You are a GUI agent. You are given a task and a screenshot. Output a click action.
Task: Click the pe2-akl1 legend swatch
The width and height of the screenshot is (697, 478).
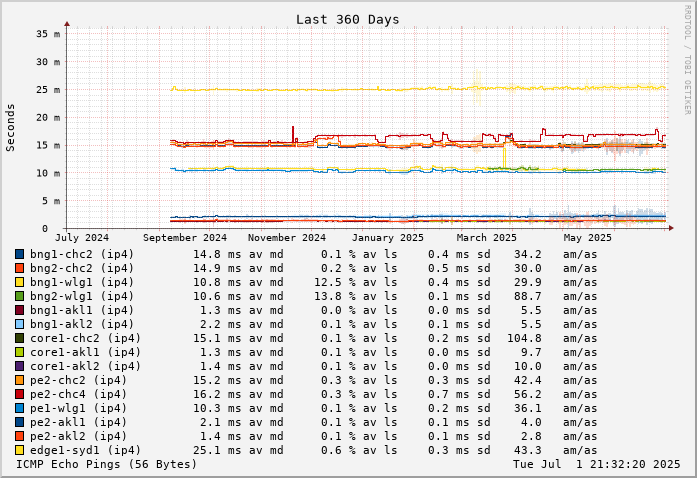pyautogui.click(x=19, y=422)
